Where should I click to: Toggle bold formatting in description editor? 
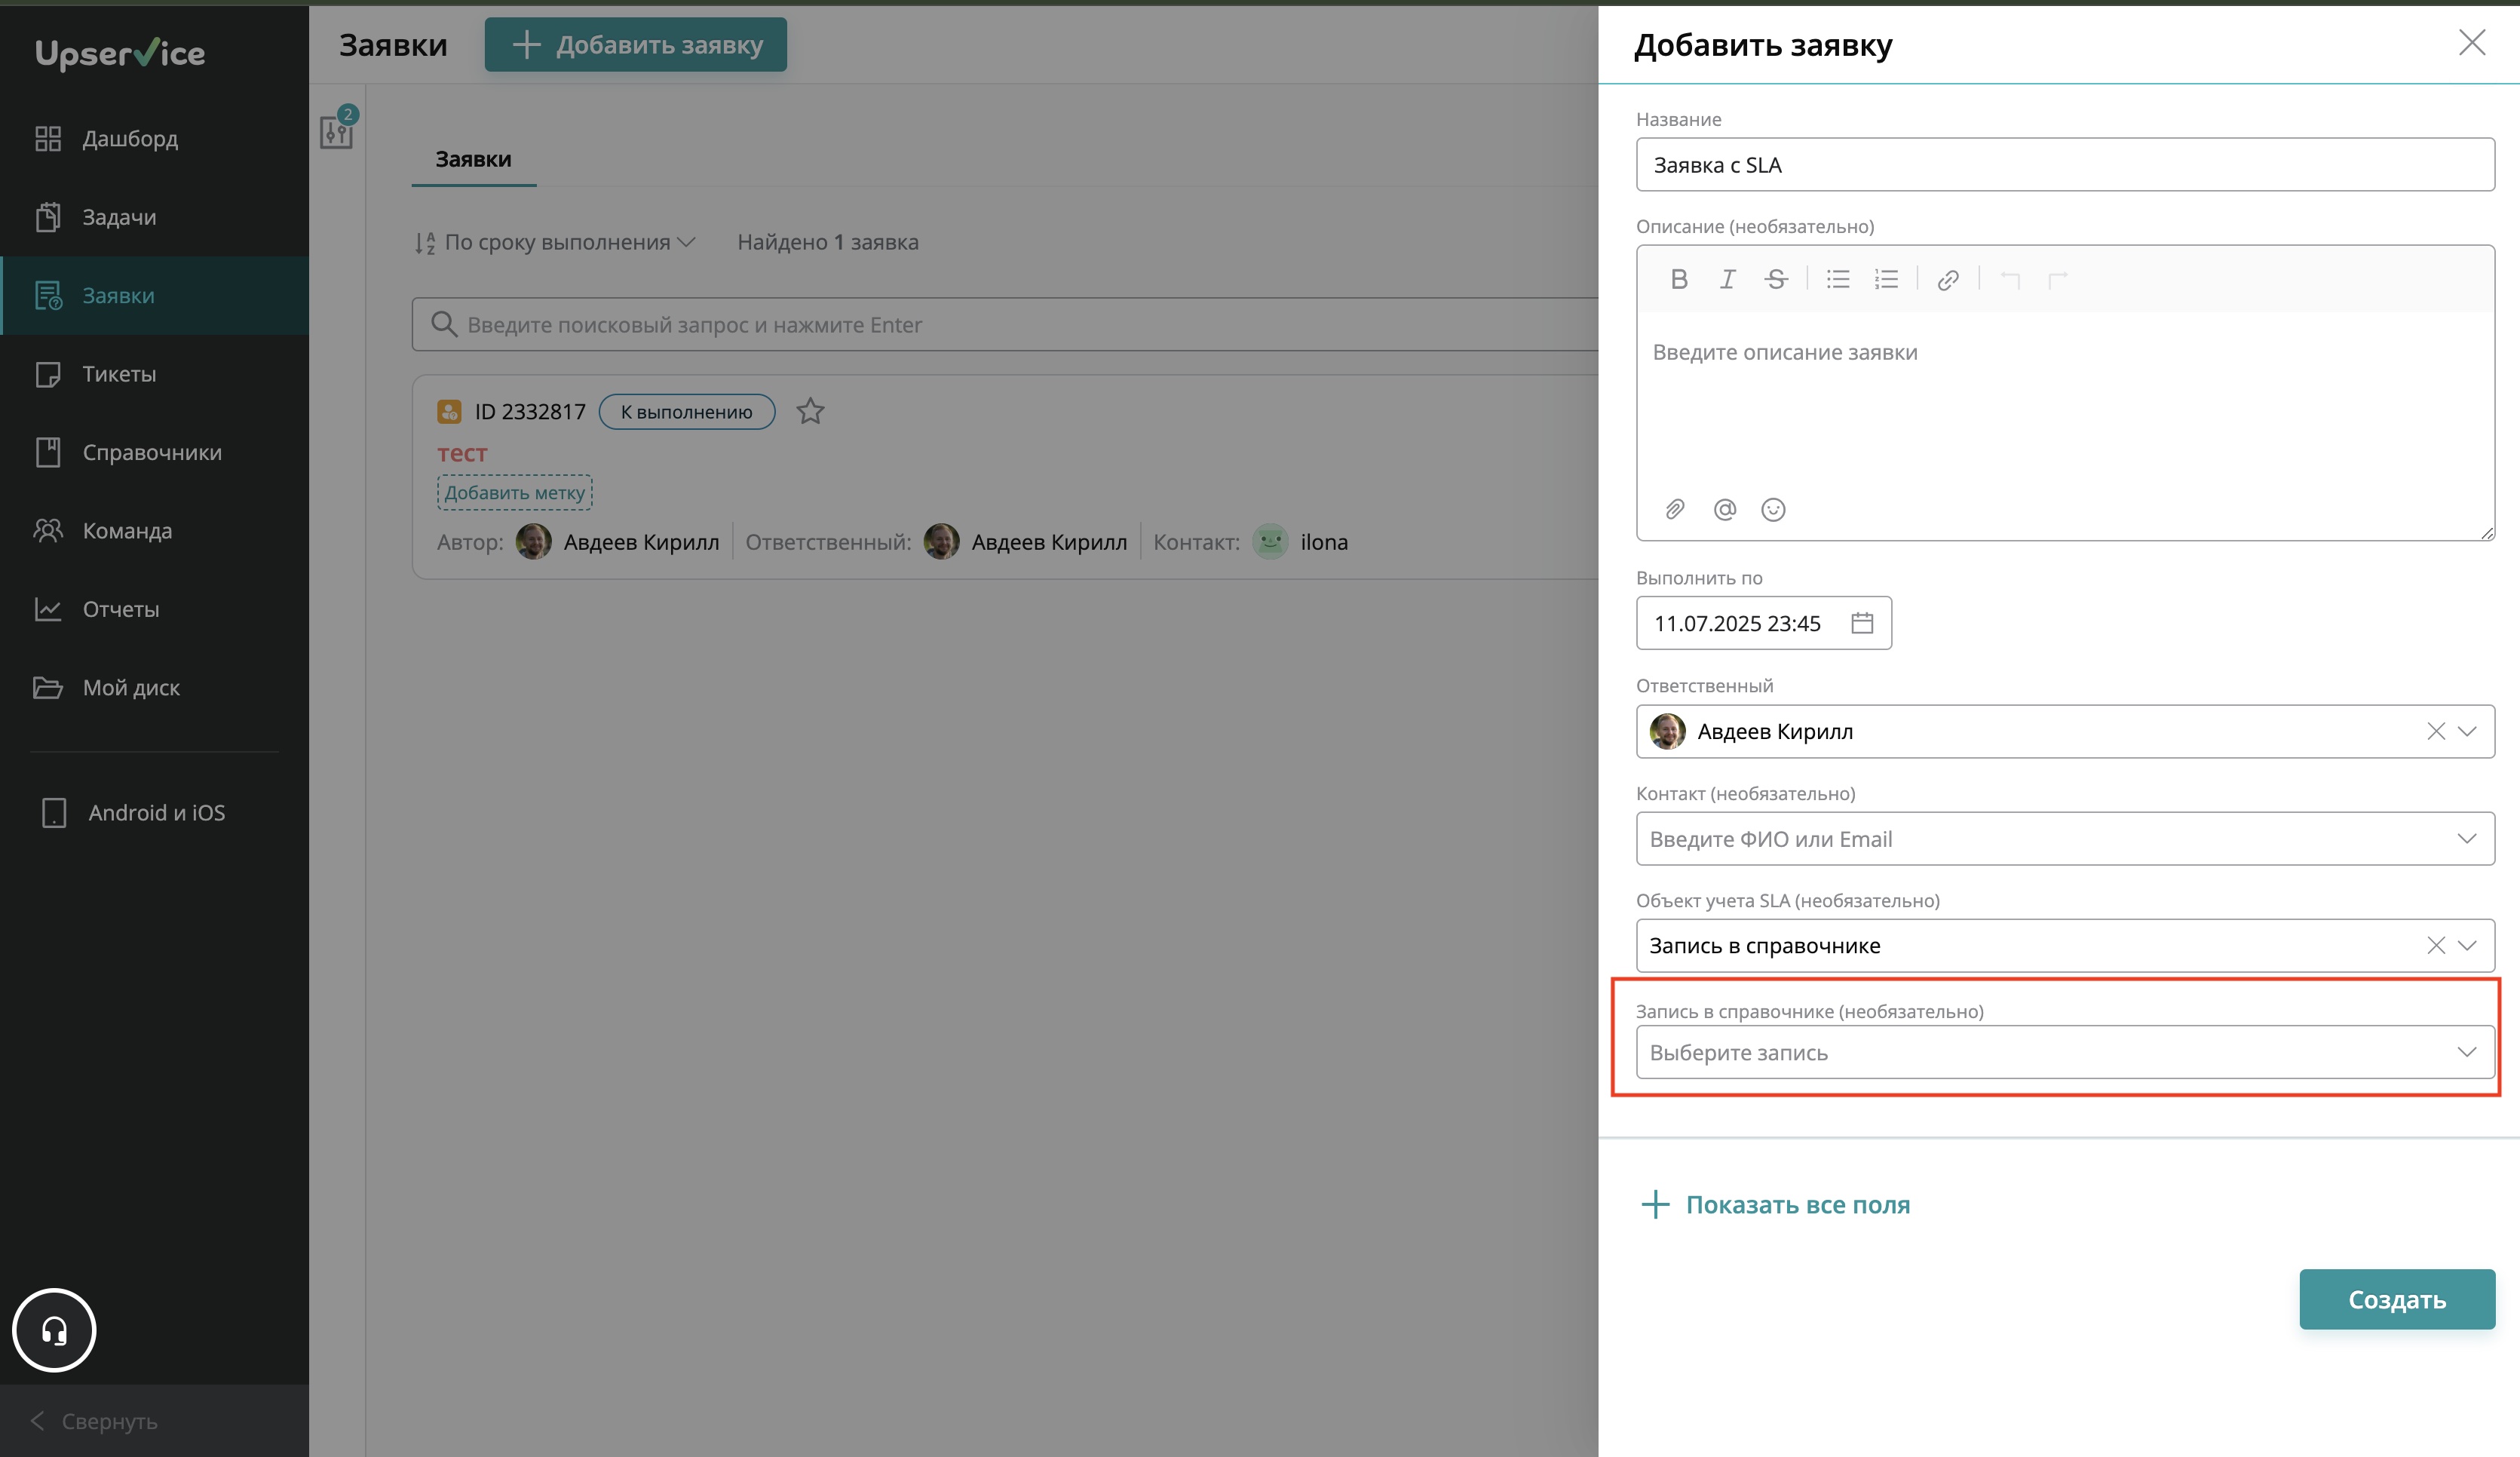(x=1679, y=279)
